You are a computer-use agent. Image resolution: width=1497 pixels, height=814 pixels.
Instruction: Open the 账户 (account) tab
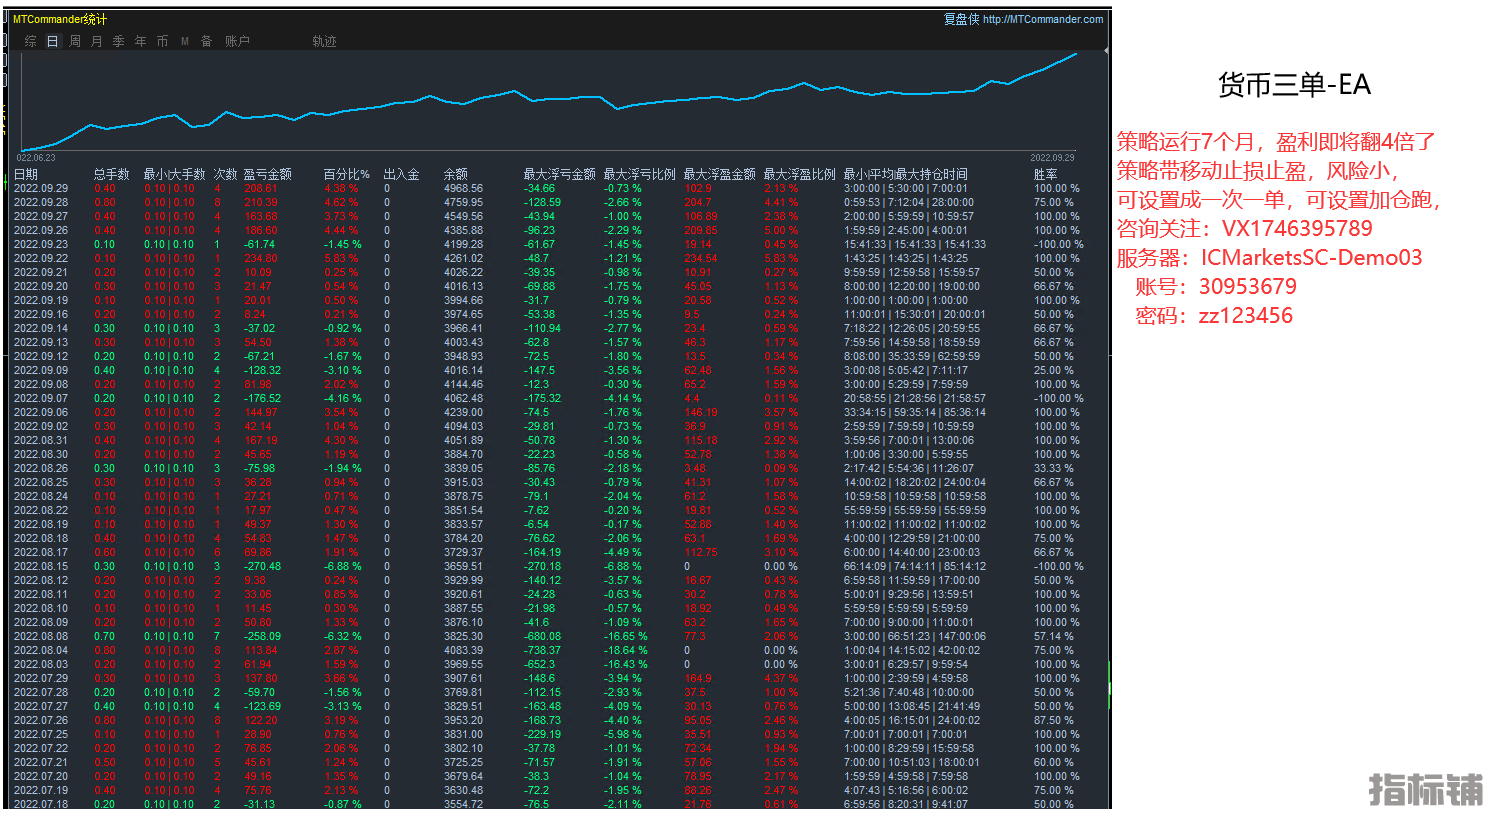(x=237, y=41)
